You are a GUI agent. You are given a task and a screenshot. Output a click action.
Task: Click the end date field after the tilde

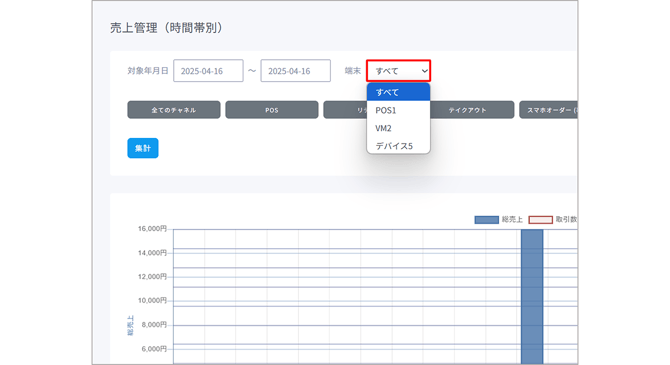coord(295,71)
